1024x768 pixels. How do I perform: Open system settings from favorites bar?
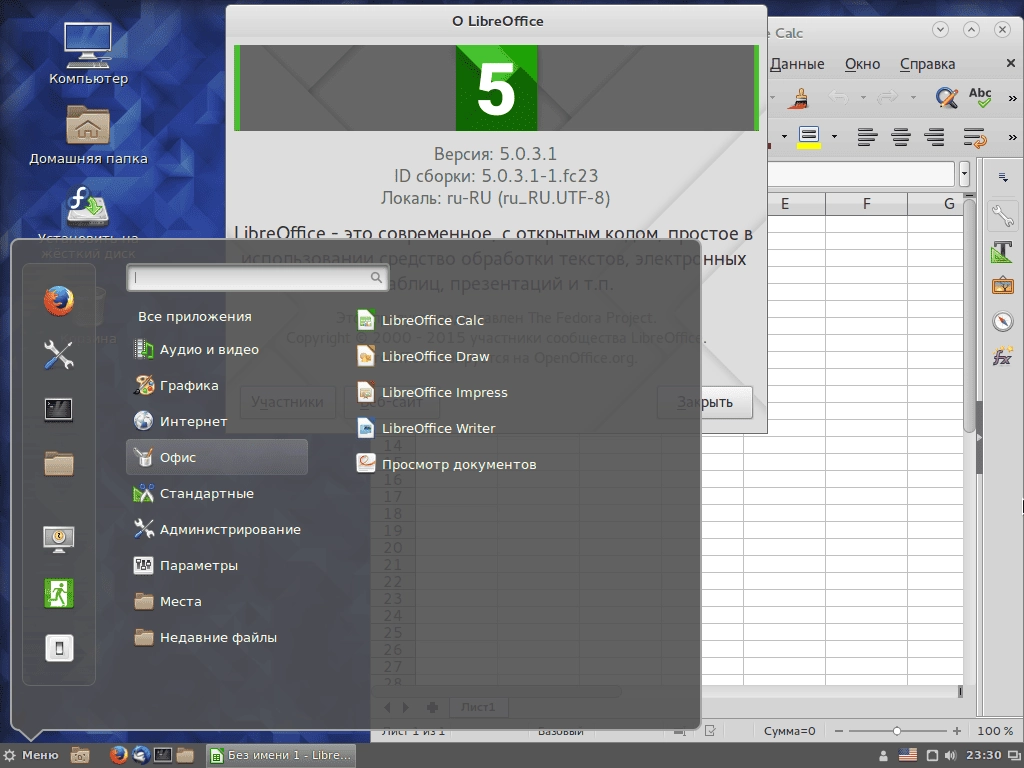click(59, 355)
